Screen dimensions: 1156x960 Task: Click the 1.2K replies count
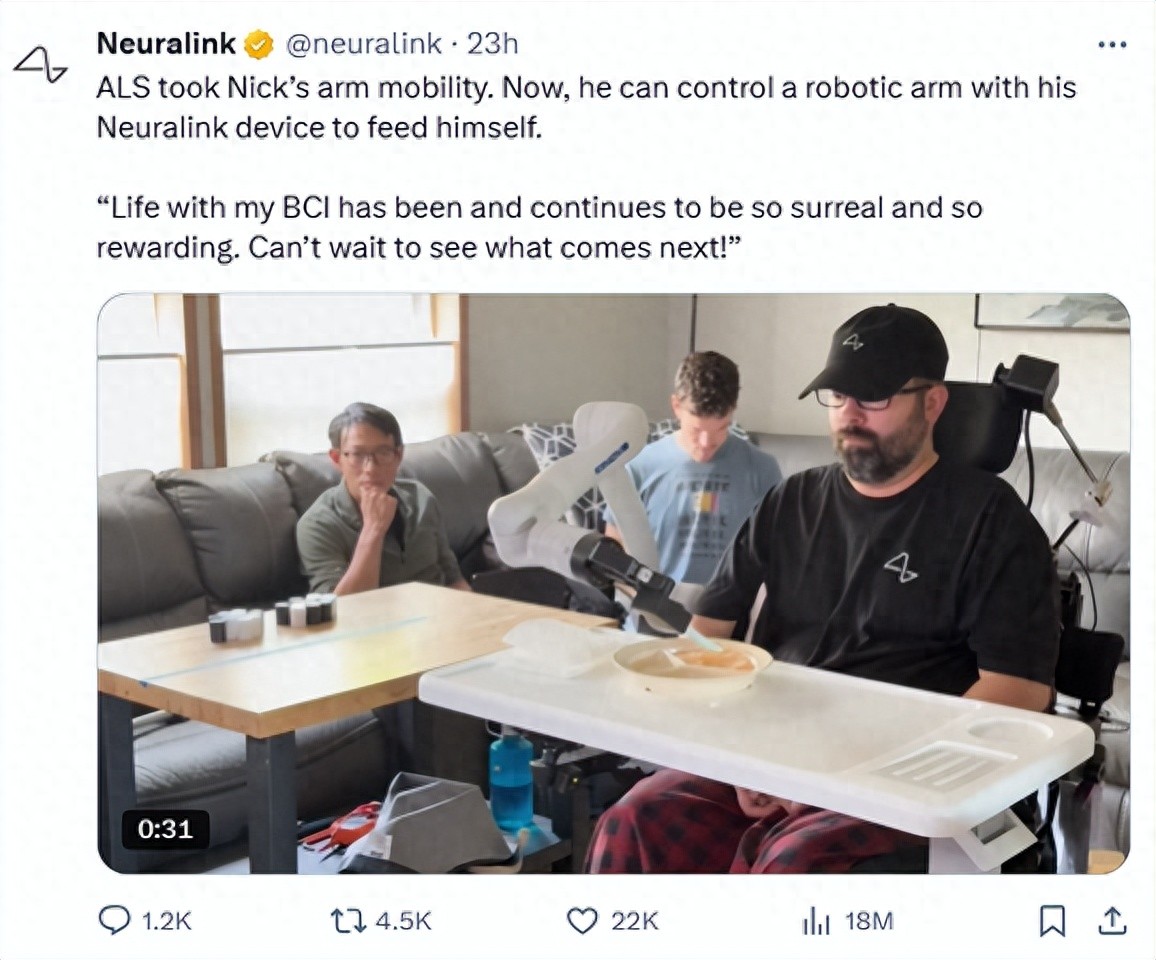[168, 921]
